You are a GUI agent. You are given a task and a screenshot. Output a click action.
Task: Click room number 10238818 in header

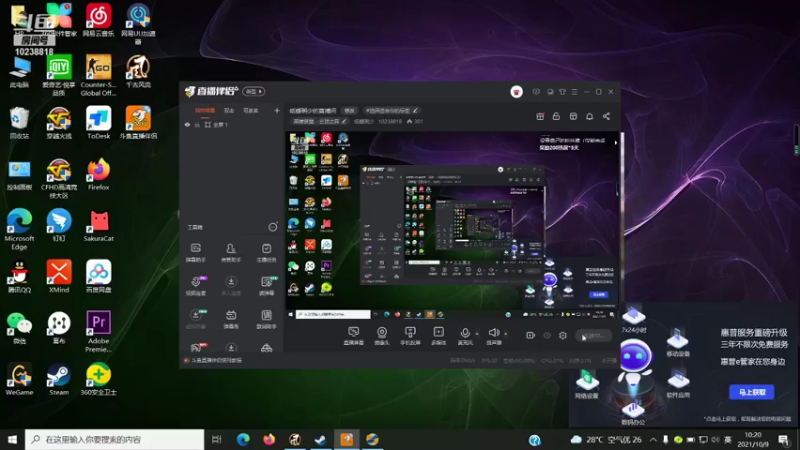coord(390,121)
